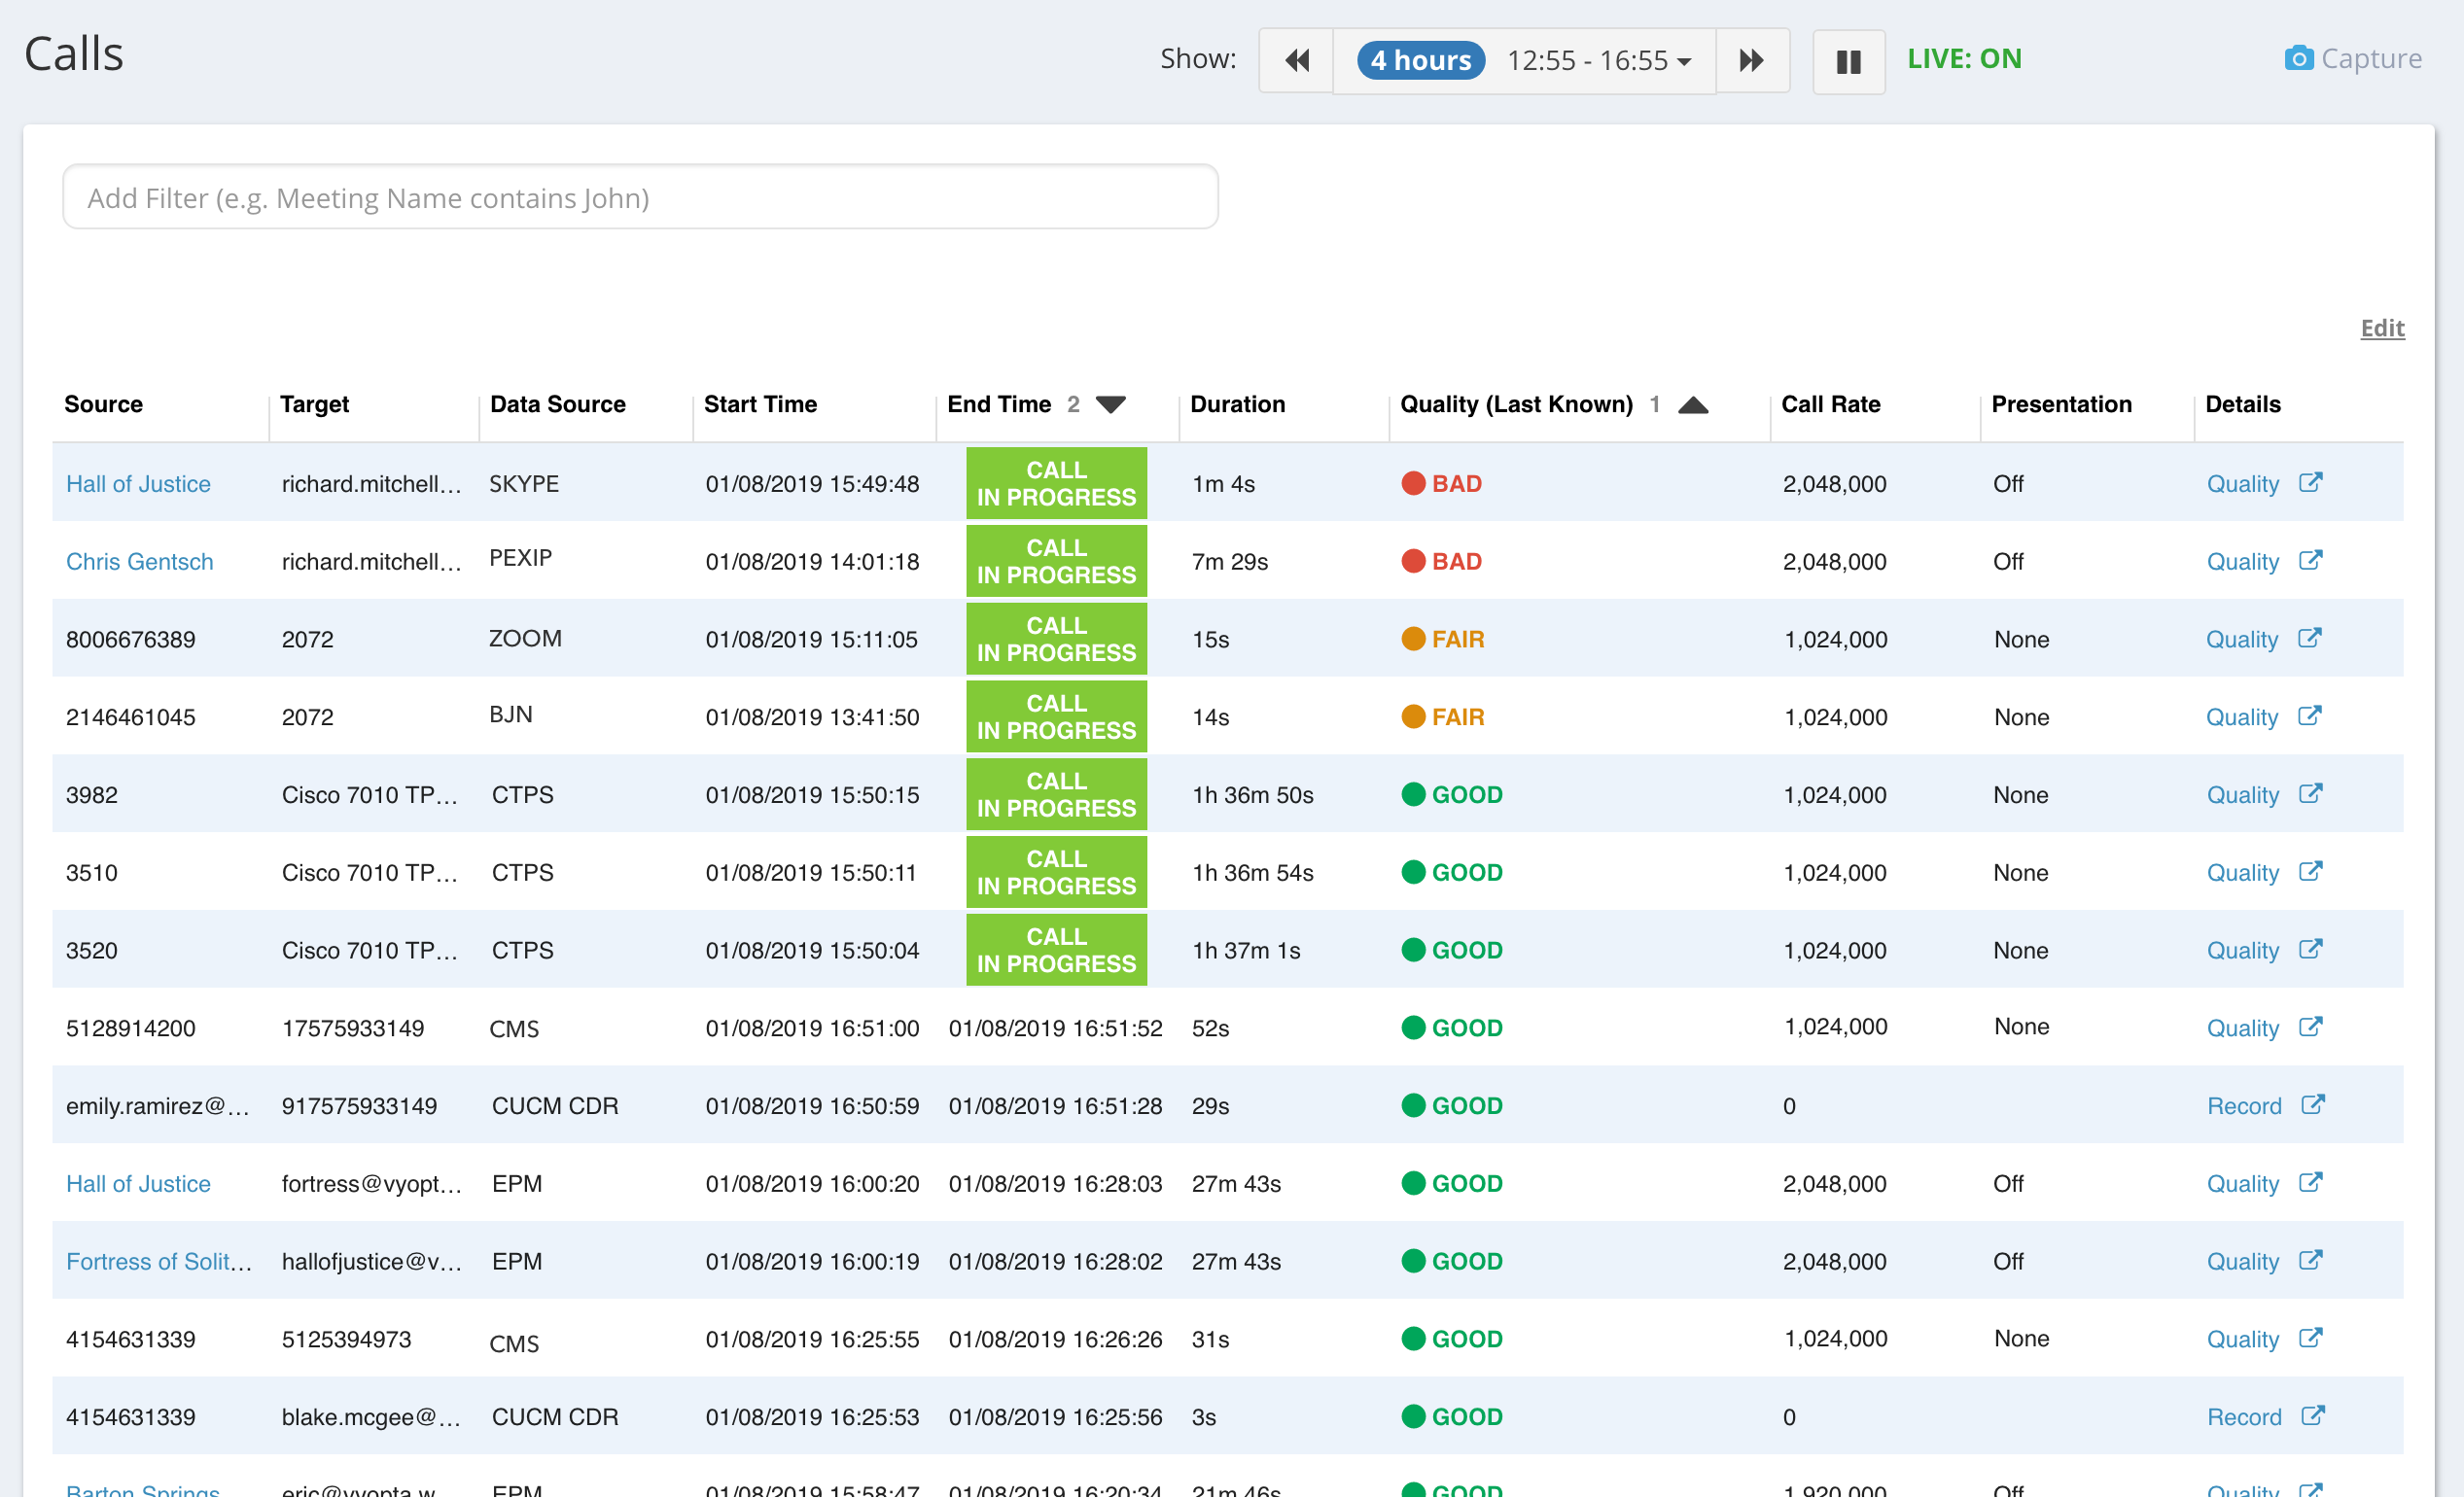
Task: Open Quality details for the PEXIP call
Action: tap(2242, 562)
